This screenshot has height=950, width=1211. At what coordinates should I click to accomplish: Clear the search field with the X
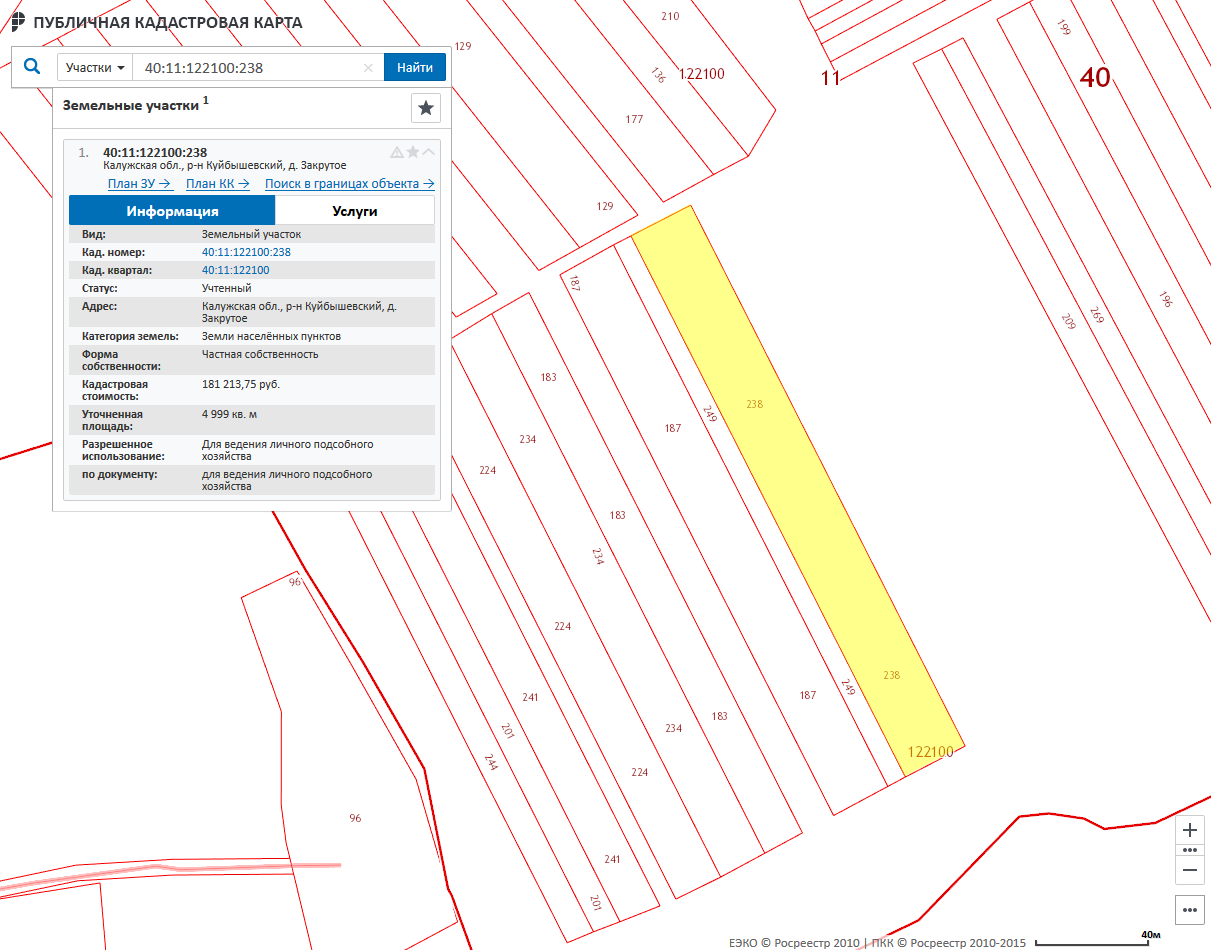(x=368, y=68)
